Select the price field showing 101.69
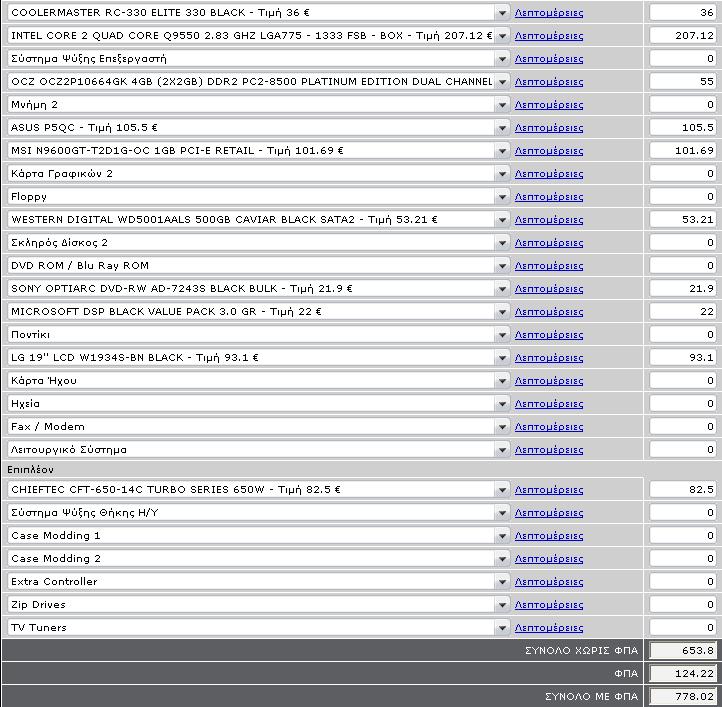The height and width of the screenshot is (707, 722). pyautogui.click(x=683, y=151)
